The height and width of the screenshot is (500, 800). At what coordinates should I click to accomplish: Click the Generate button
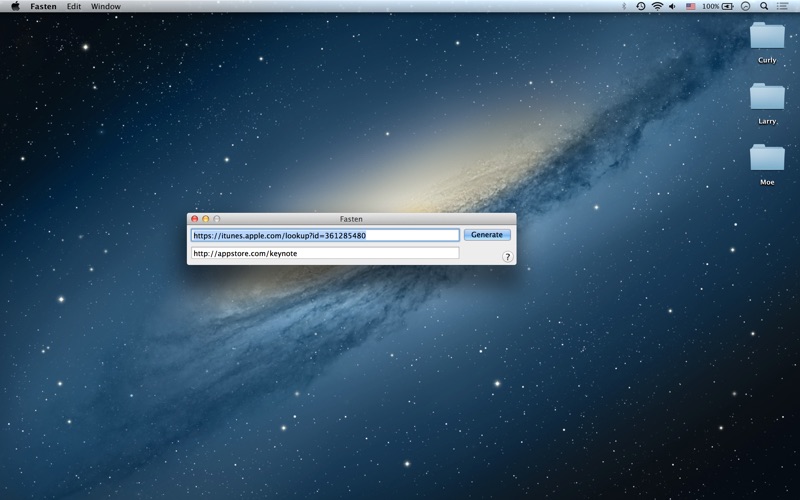click(487, 235)
